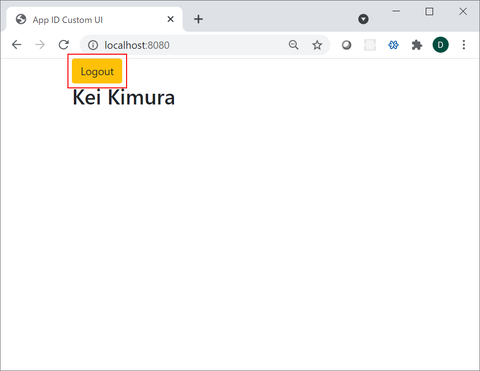
Task: Bookmark this page with the star
Action: point(317,45)
